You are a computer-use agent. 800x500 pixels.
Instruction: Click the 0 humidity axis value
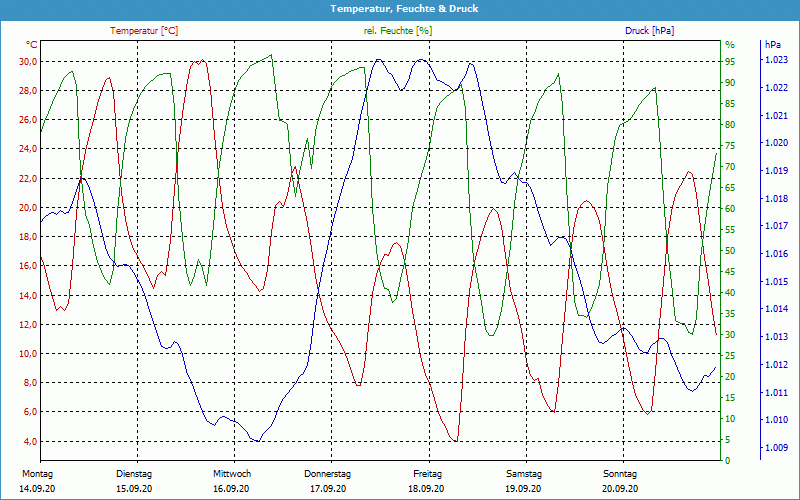click(728, 460)
